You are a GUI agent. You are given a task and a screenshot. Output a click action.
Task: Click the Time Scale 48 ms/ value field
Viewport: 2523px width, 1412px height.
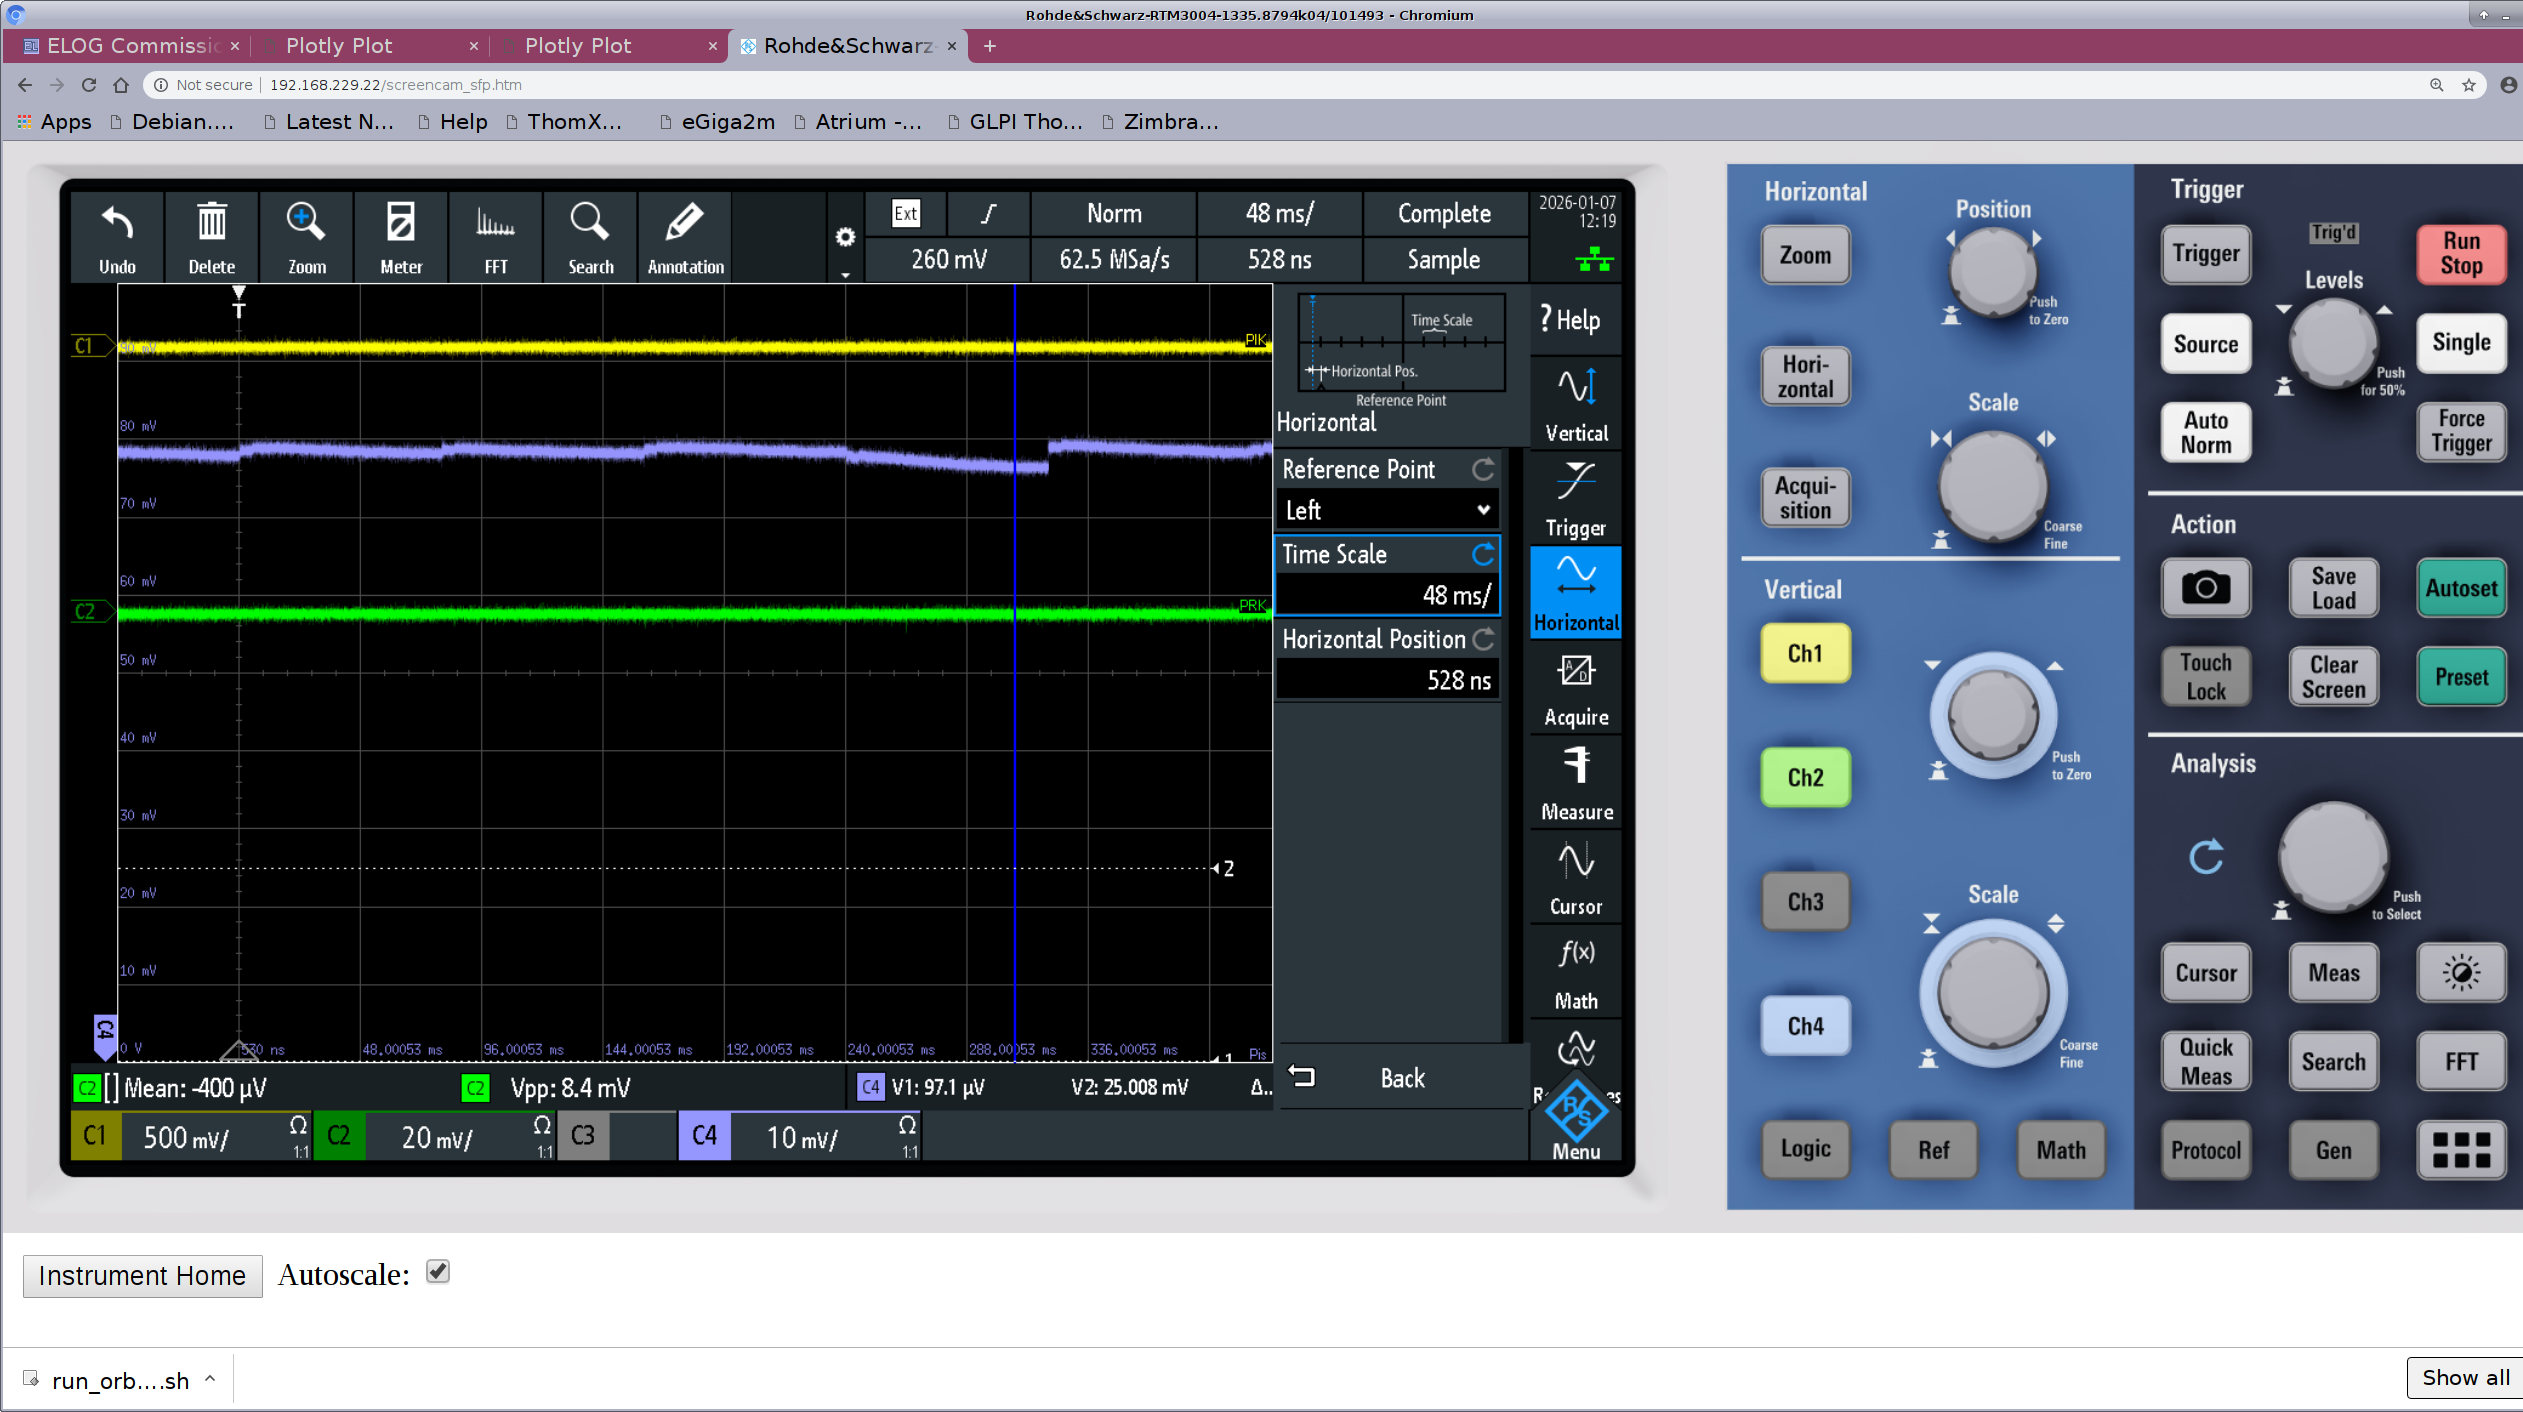[x=1387, y=595]
